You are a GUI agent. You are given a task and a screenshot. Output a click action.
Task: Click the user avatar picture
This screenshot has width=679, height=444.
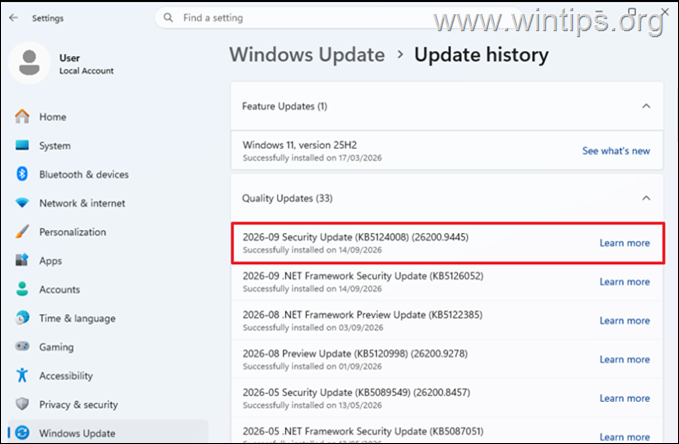tap(29, 63)
